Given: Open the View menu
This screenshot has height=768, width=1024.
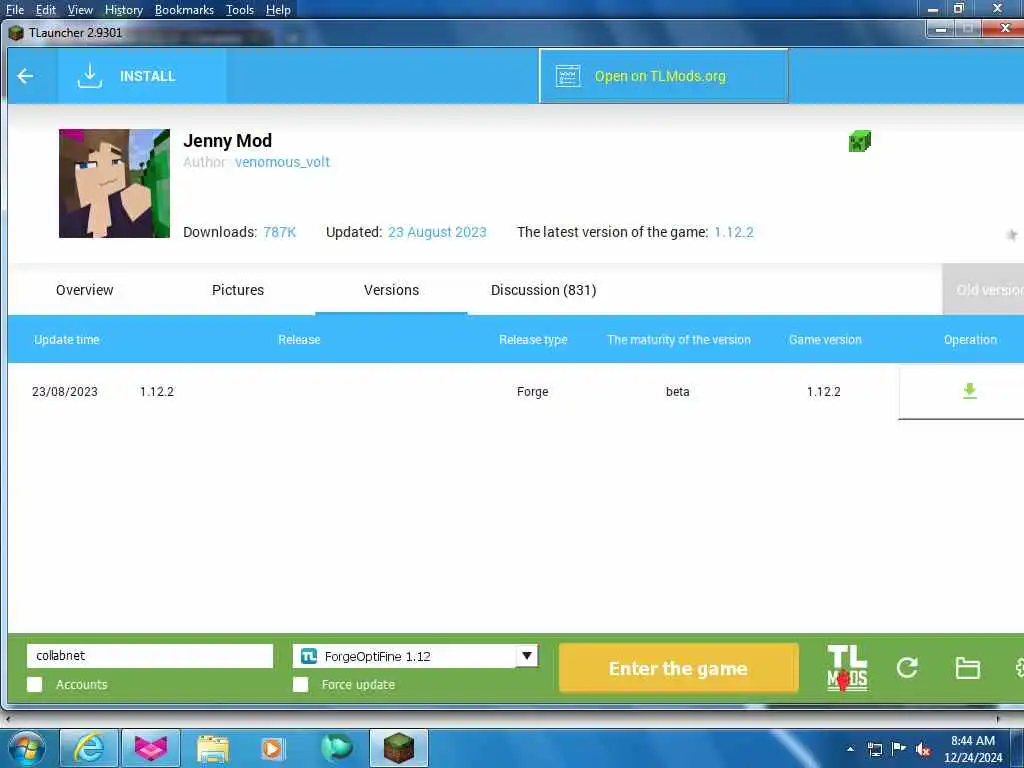Looking at the screenshot, I should [x=80, y=10].
